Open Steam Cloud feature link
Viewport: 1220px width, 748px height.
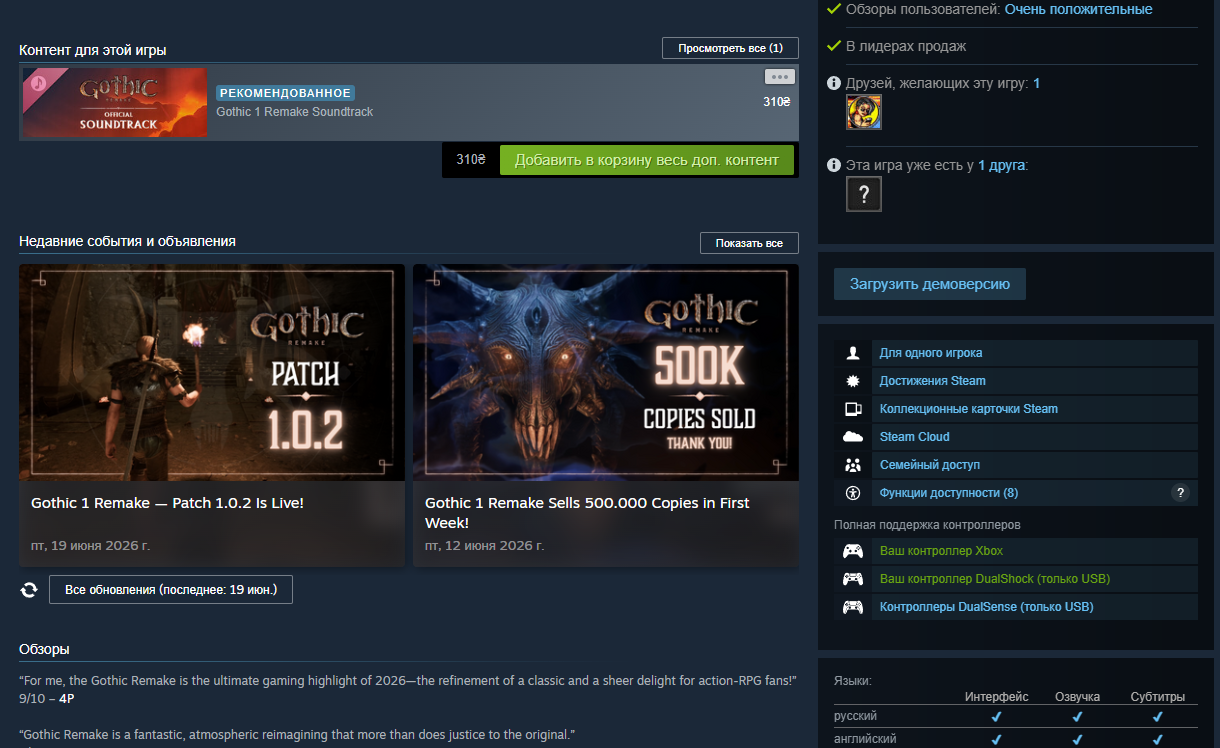point(915,437)
